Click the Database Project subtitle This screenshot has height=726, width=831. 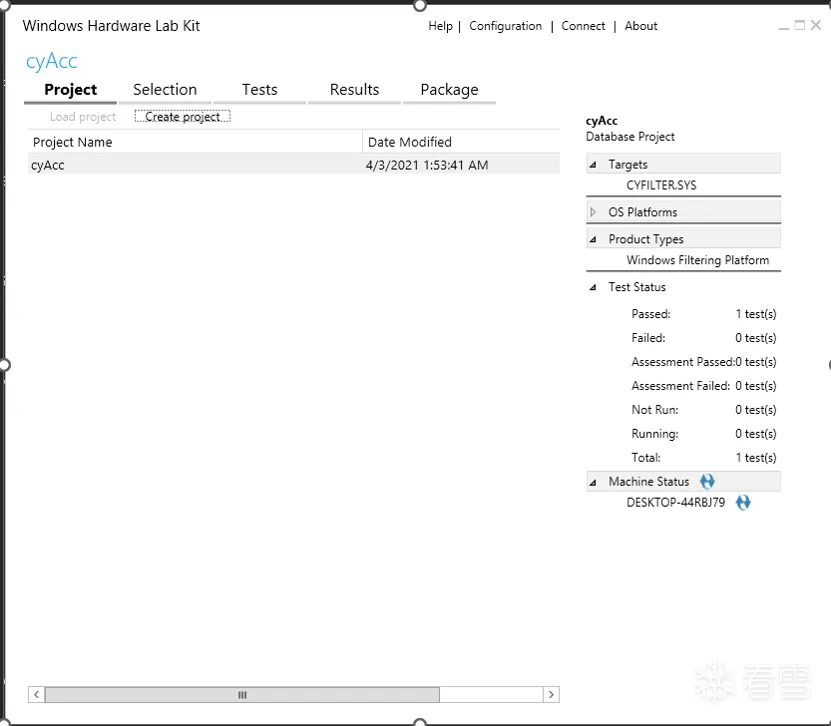click(630, 137)
